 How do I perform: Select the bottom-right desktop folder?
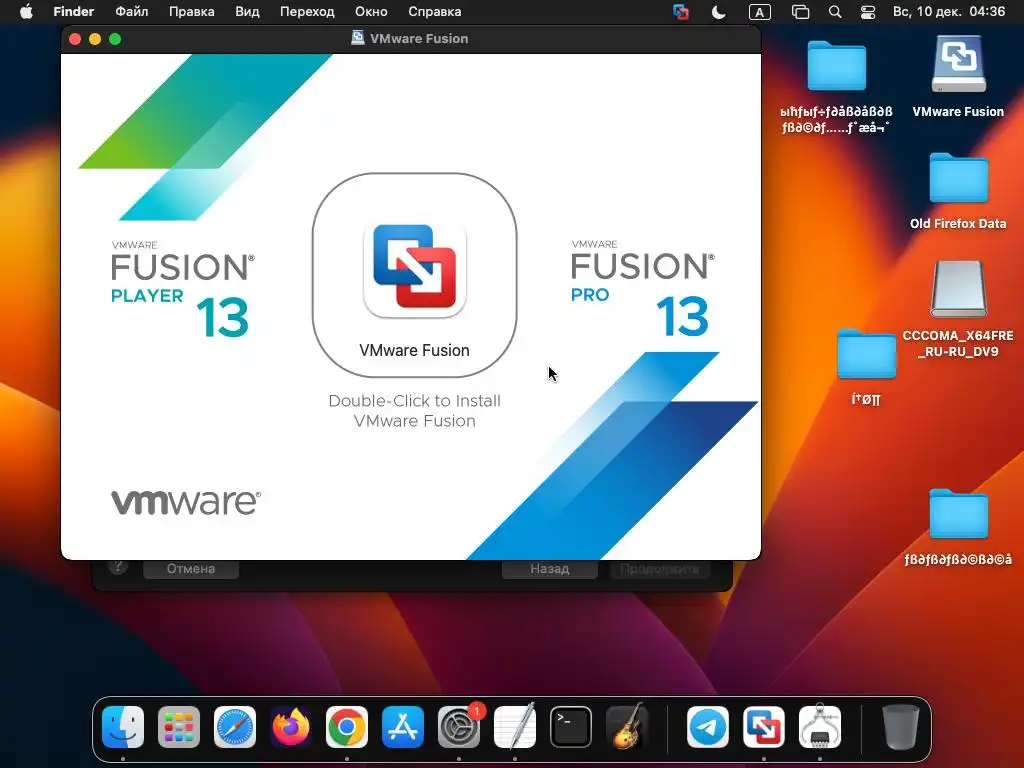pos(958,514)
